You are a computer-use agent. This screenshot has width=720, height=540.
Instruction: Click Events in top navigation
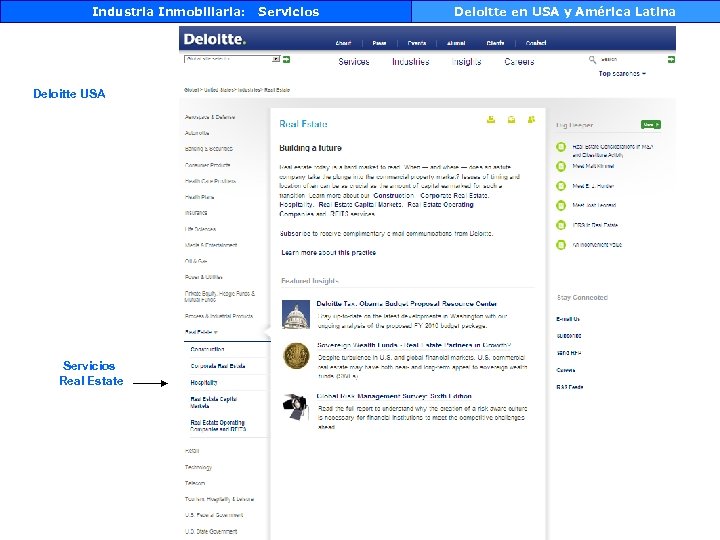417,43
